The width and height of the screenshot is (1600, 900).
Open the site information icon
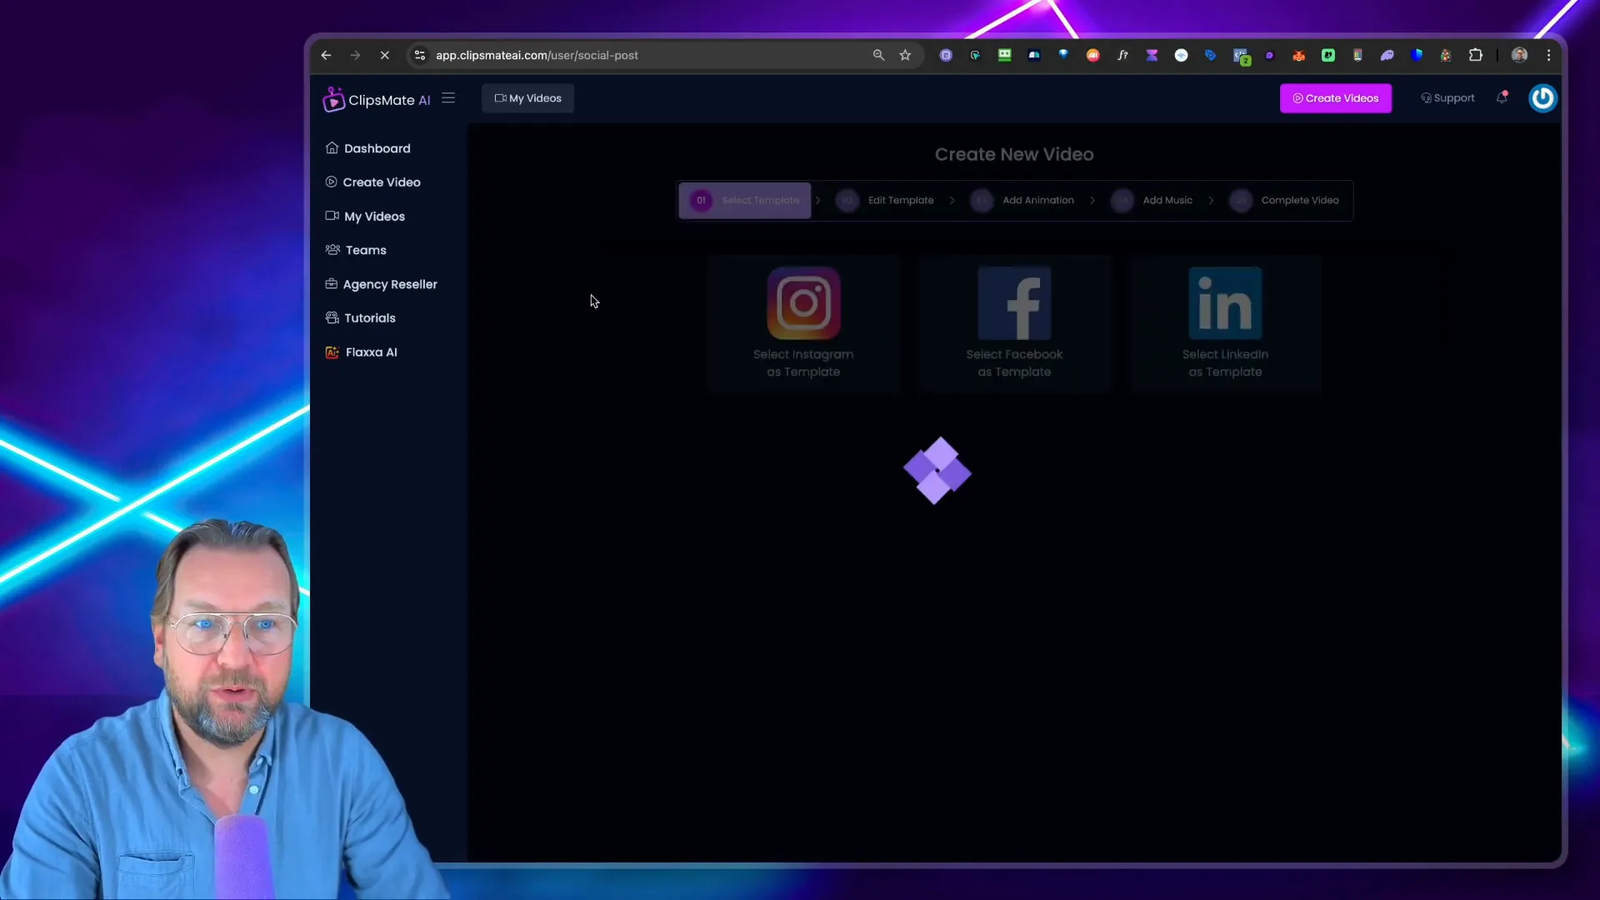420,55
